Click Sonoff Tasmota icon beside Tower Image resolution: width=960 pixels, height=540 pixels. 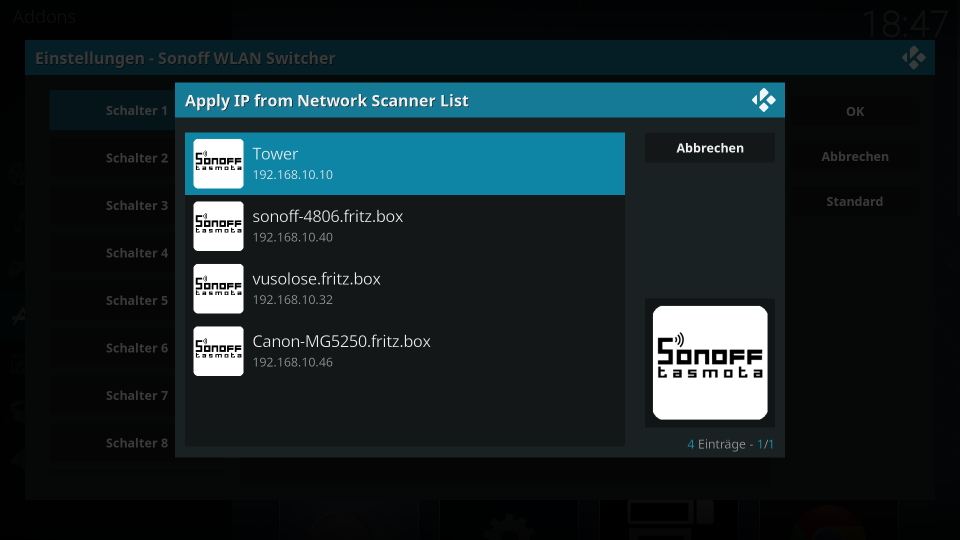click(x=219, y=163)
